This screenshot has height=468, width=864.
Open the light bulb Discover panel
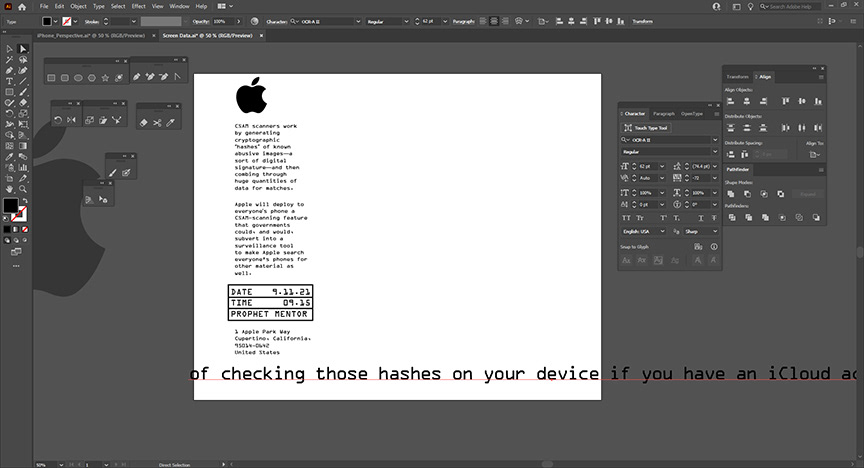pos(750,7)
